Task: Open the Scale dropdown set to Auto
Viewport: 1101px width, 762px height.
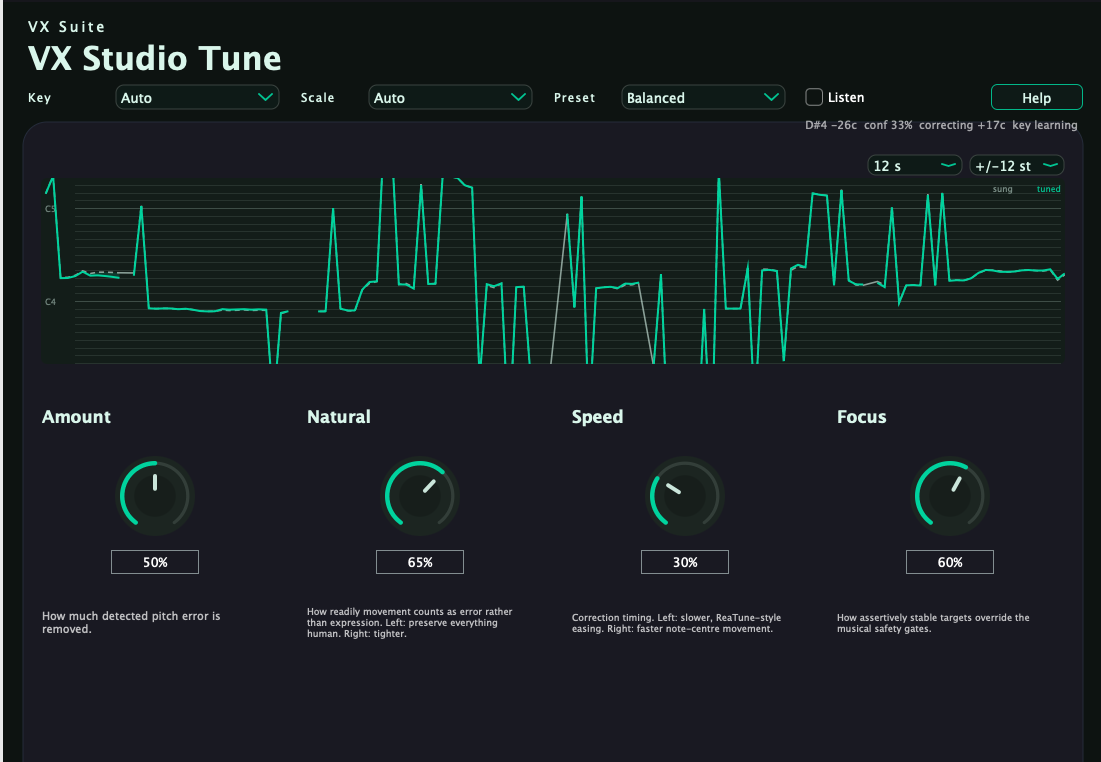Action: pyautogui.click(x=450, y=98)
